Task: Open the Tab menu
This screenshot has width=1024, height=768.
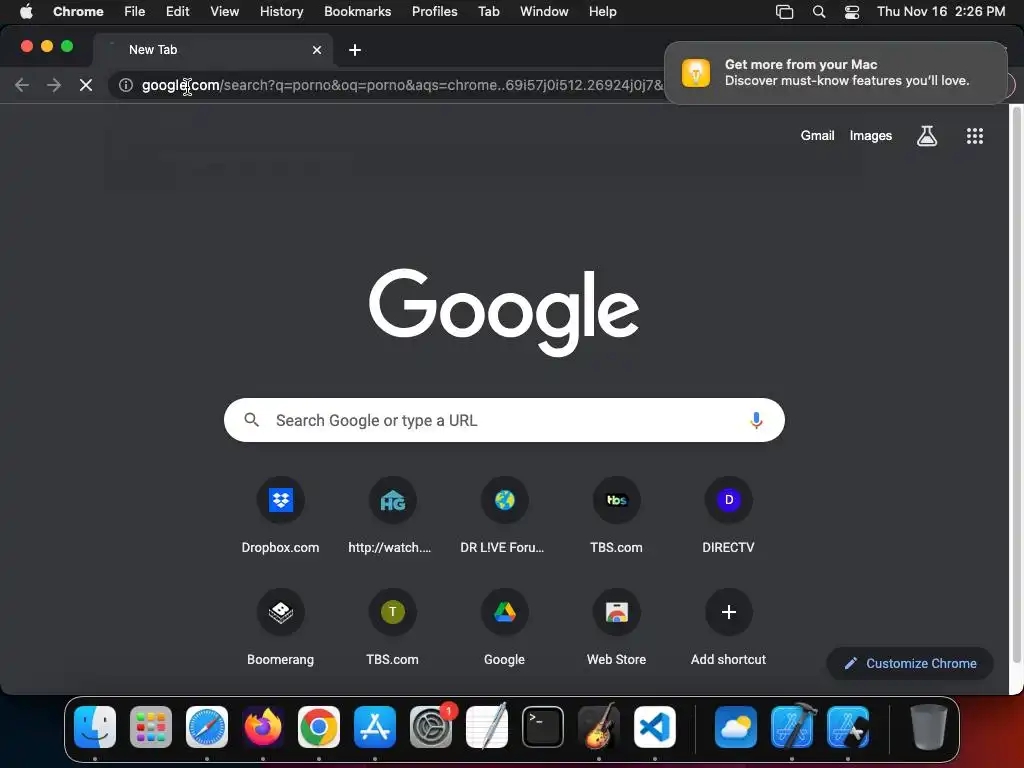Action: [488, 11]
